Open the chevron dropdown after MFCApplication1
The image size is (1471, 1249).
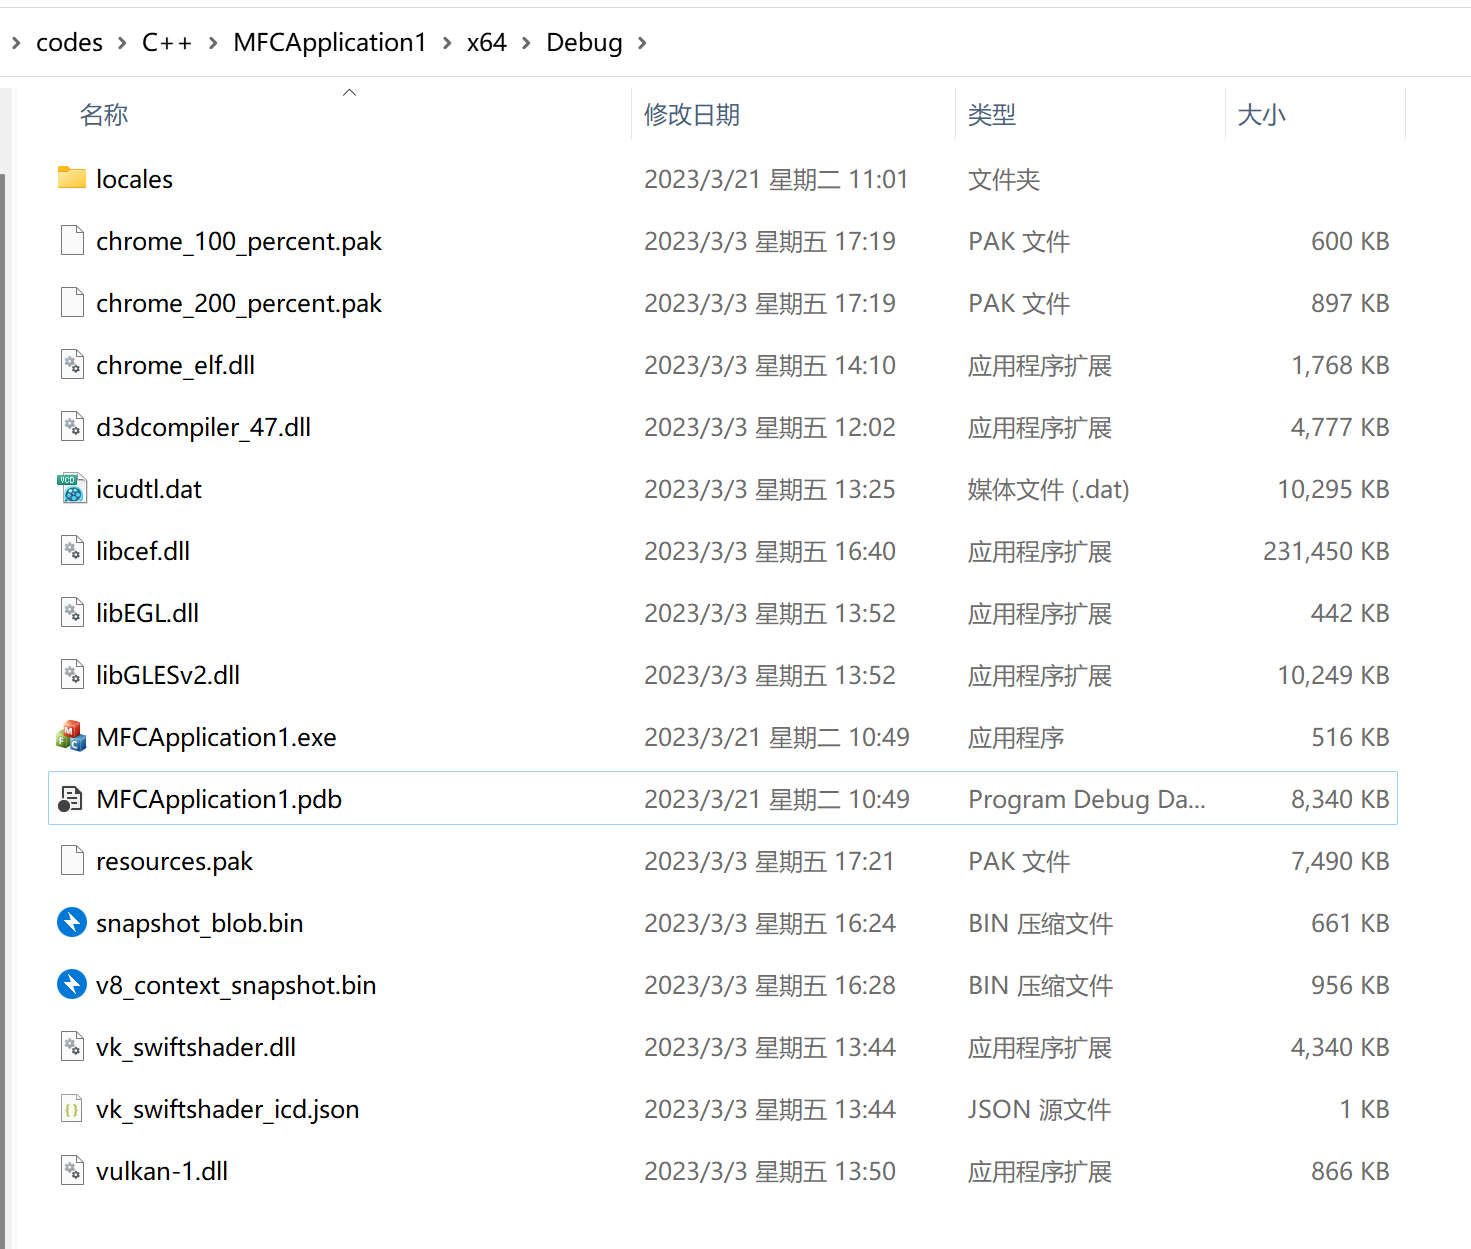click(x=446, y=43)
